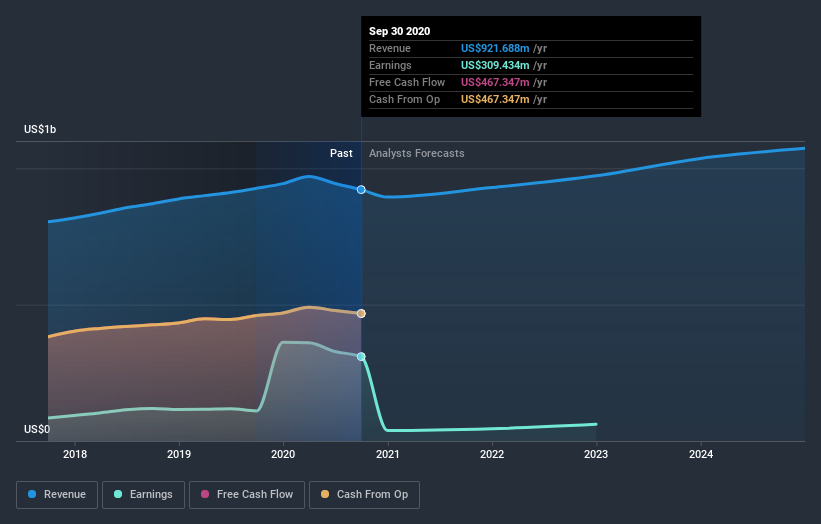The height and width of the screenshot is (524, 821).
Task: Toggle the Revenue legend button
Action: [x=57, y=495]
